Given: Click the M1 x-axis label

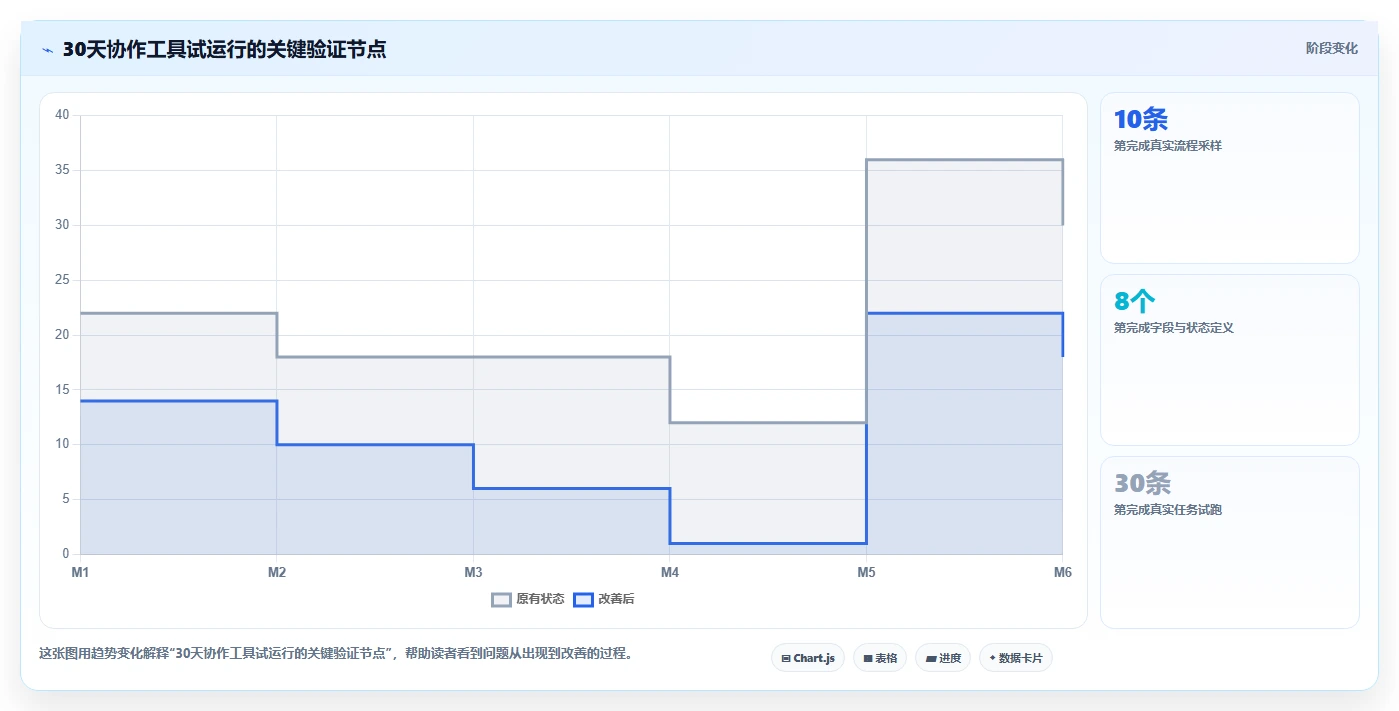Looking at the screenshot, I should [x=80, y=573].
